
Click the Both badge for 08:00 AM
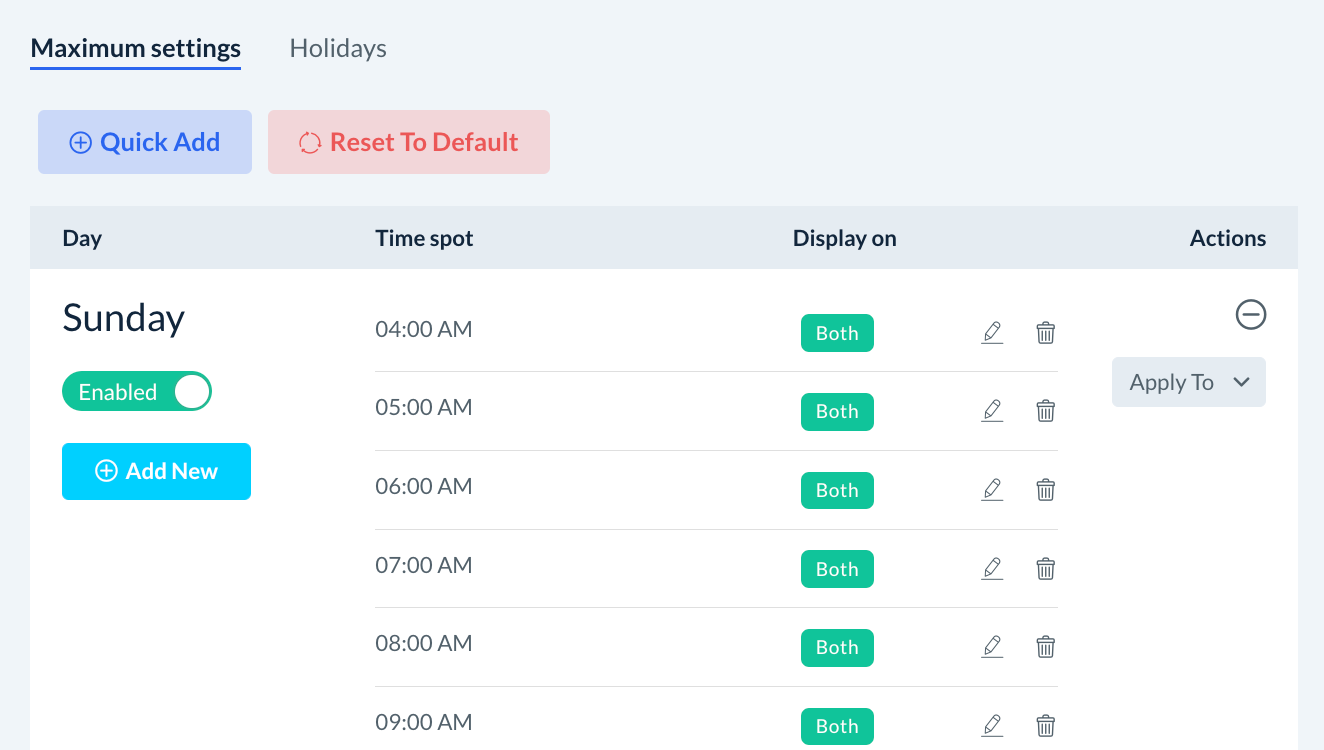(837, 648)
